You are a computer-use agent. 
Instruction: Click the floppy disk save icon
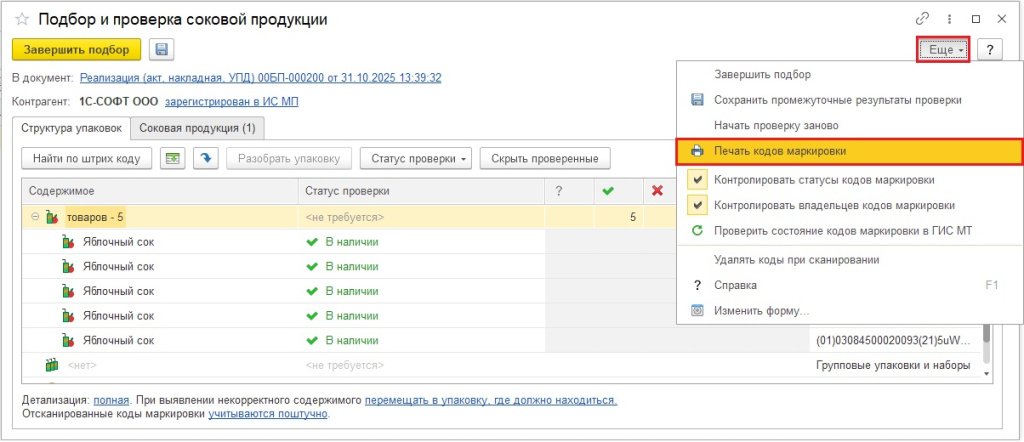pos(161,50)
